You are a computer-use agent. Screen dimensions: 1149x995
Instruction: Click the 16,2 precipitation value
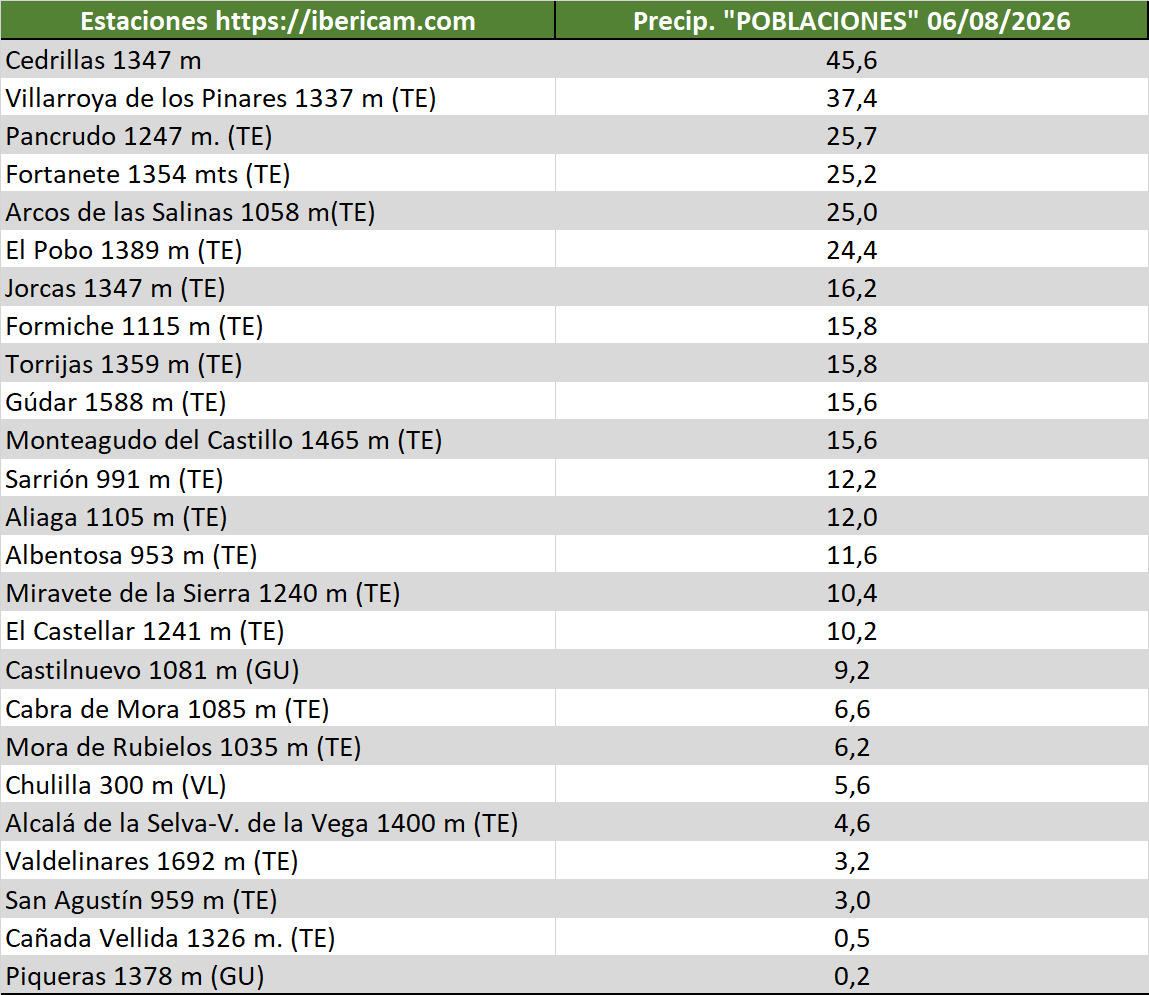[851, 289]
